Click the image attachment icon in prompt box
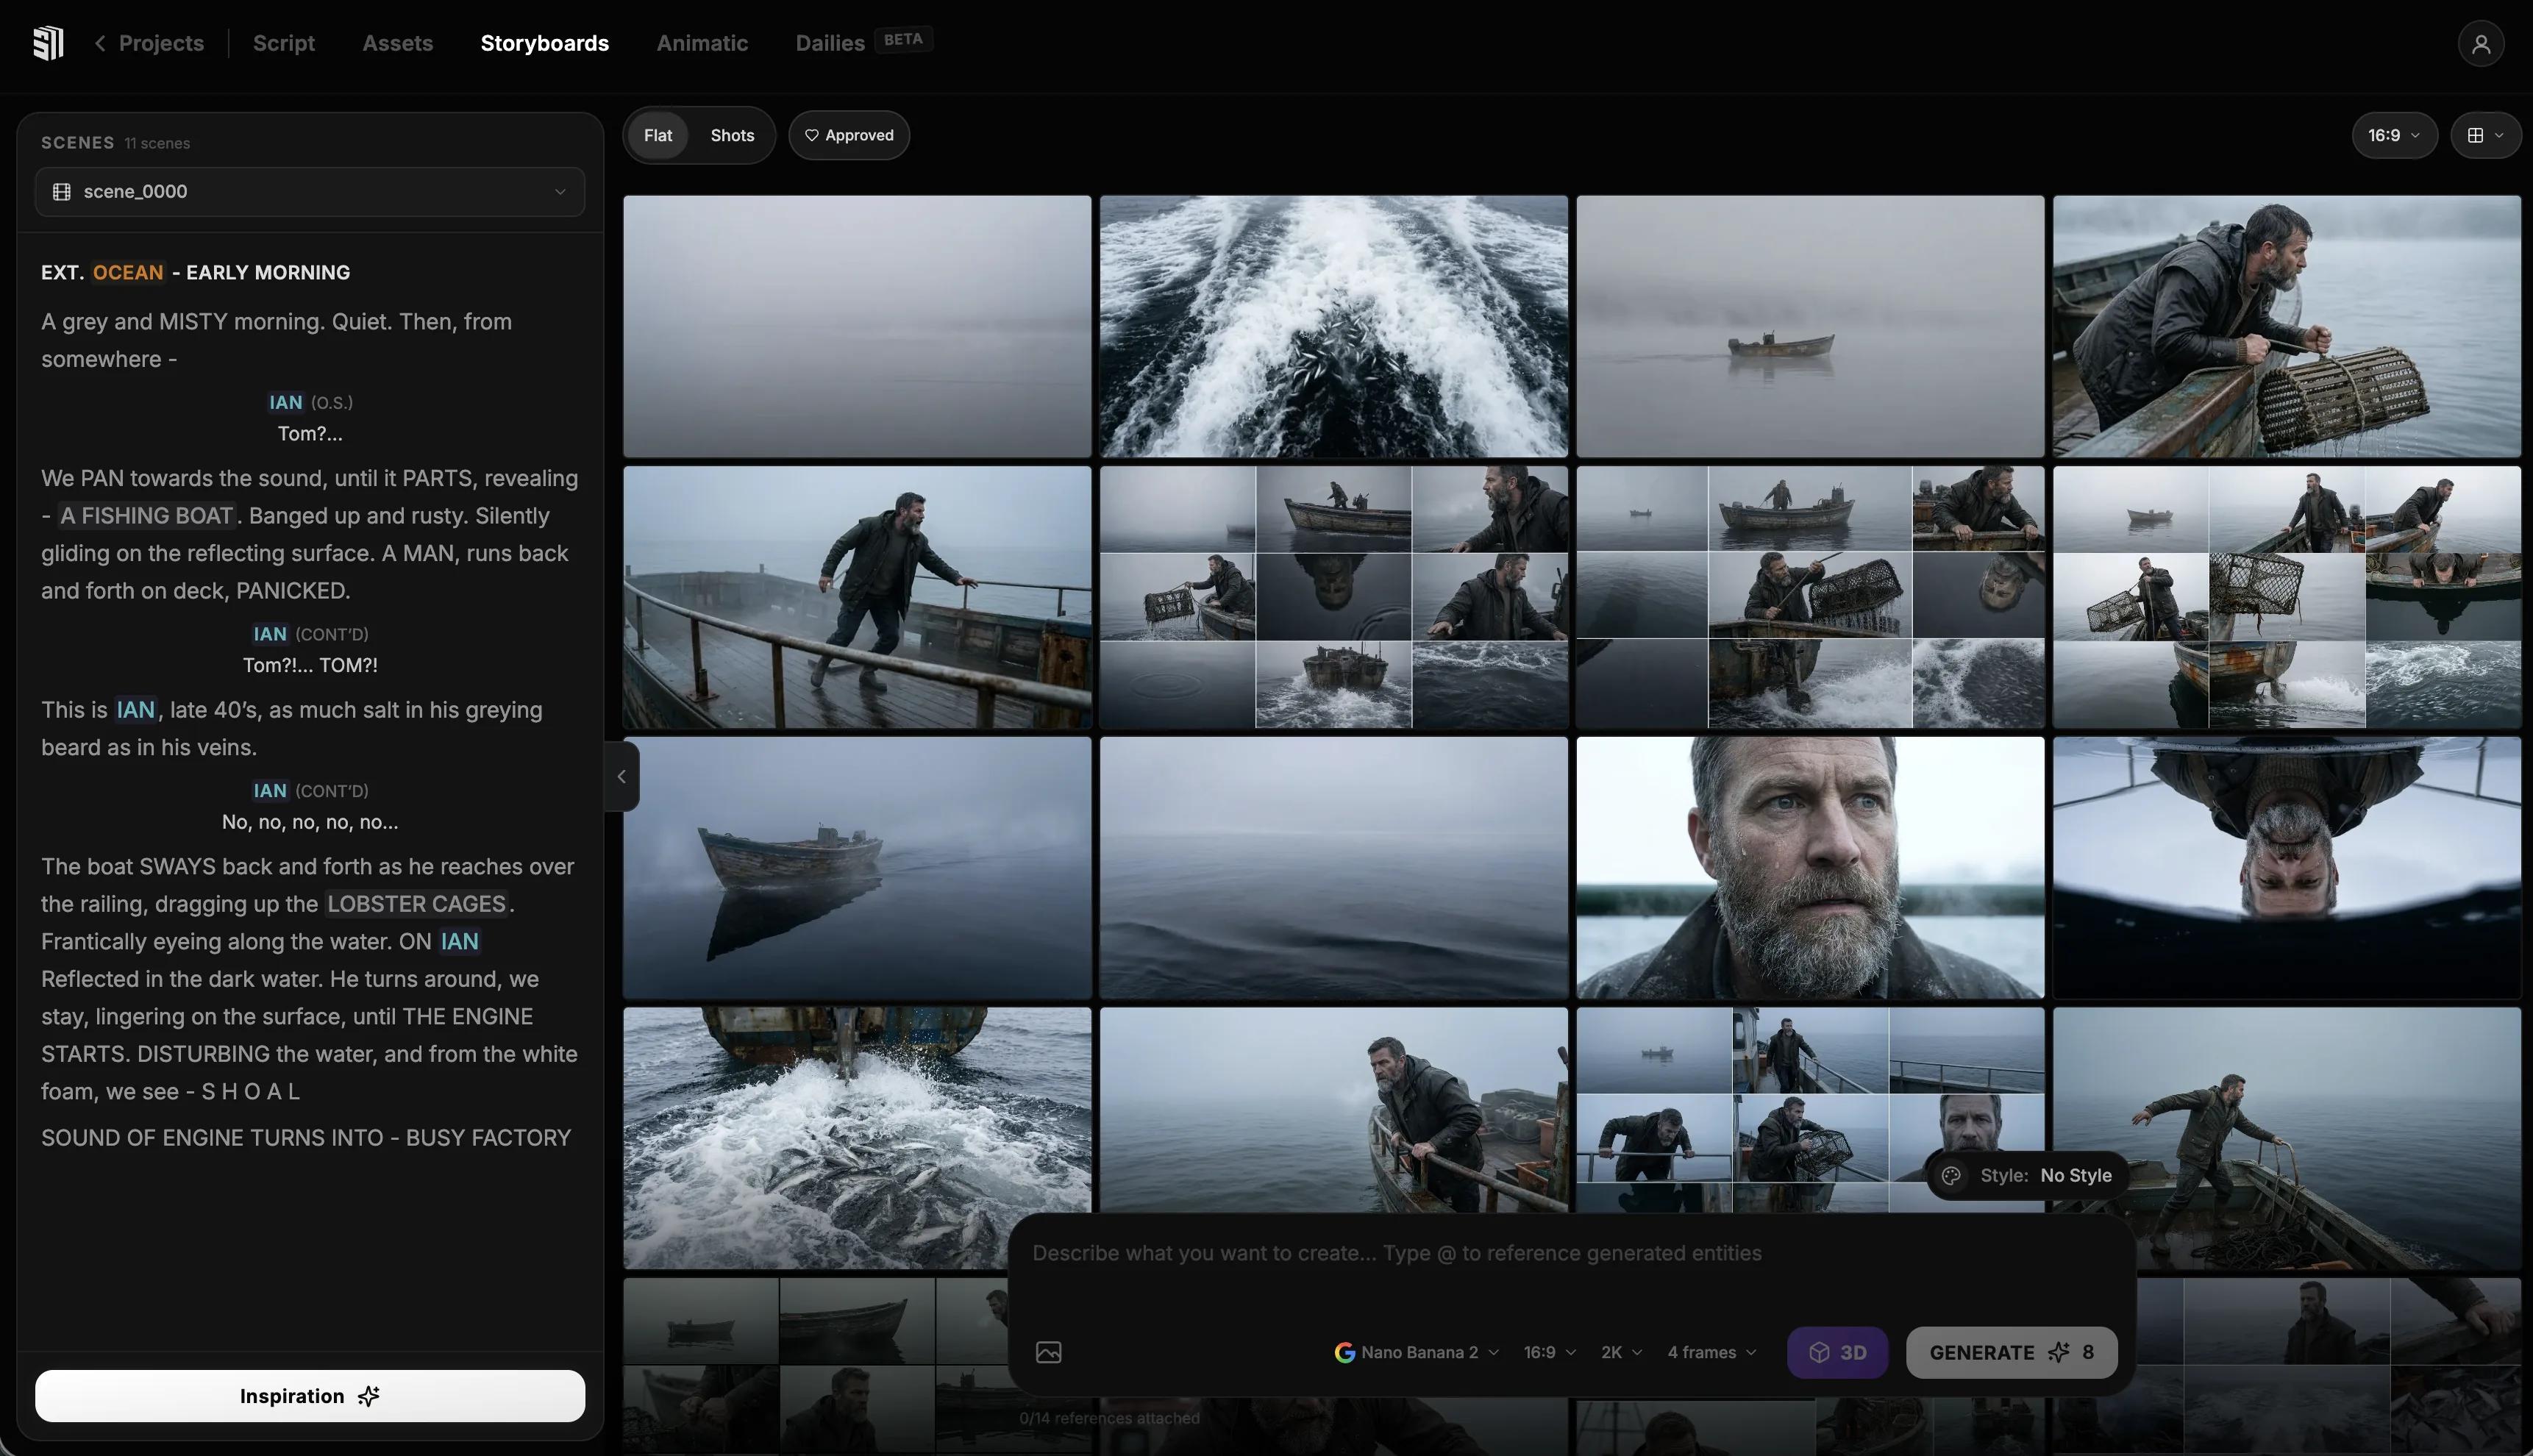Viewport: 2533px width, 1456px height. (x=1048, y=1352)
